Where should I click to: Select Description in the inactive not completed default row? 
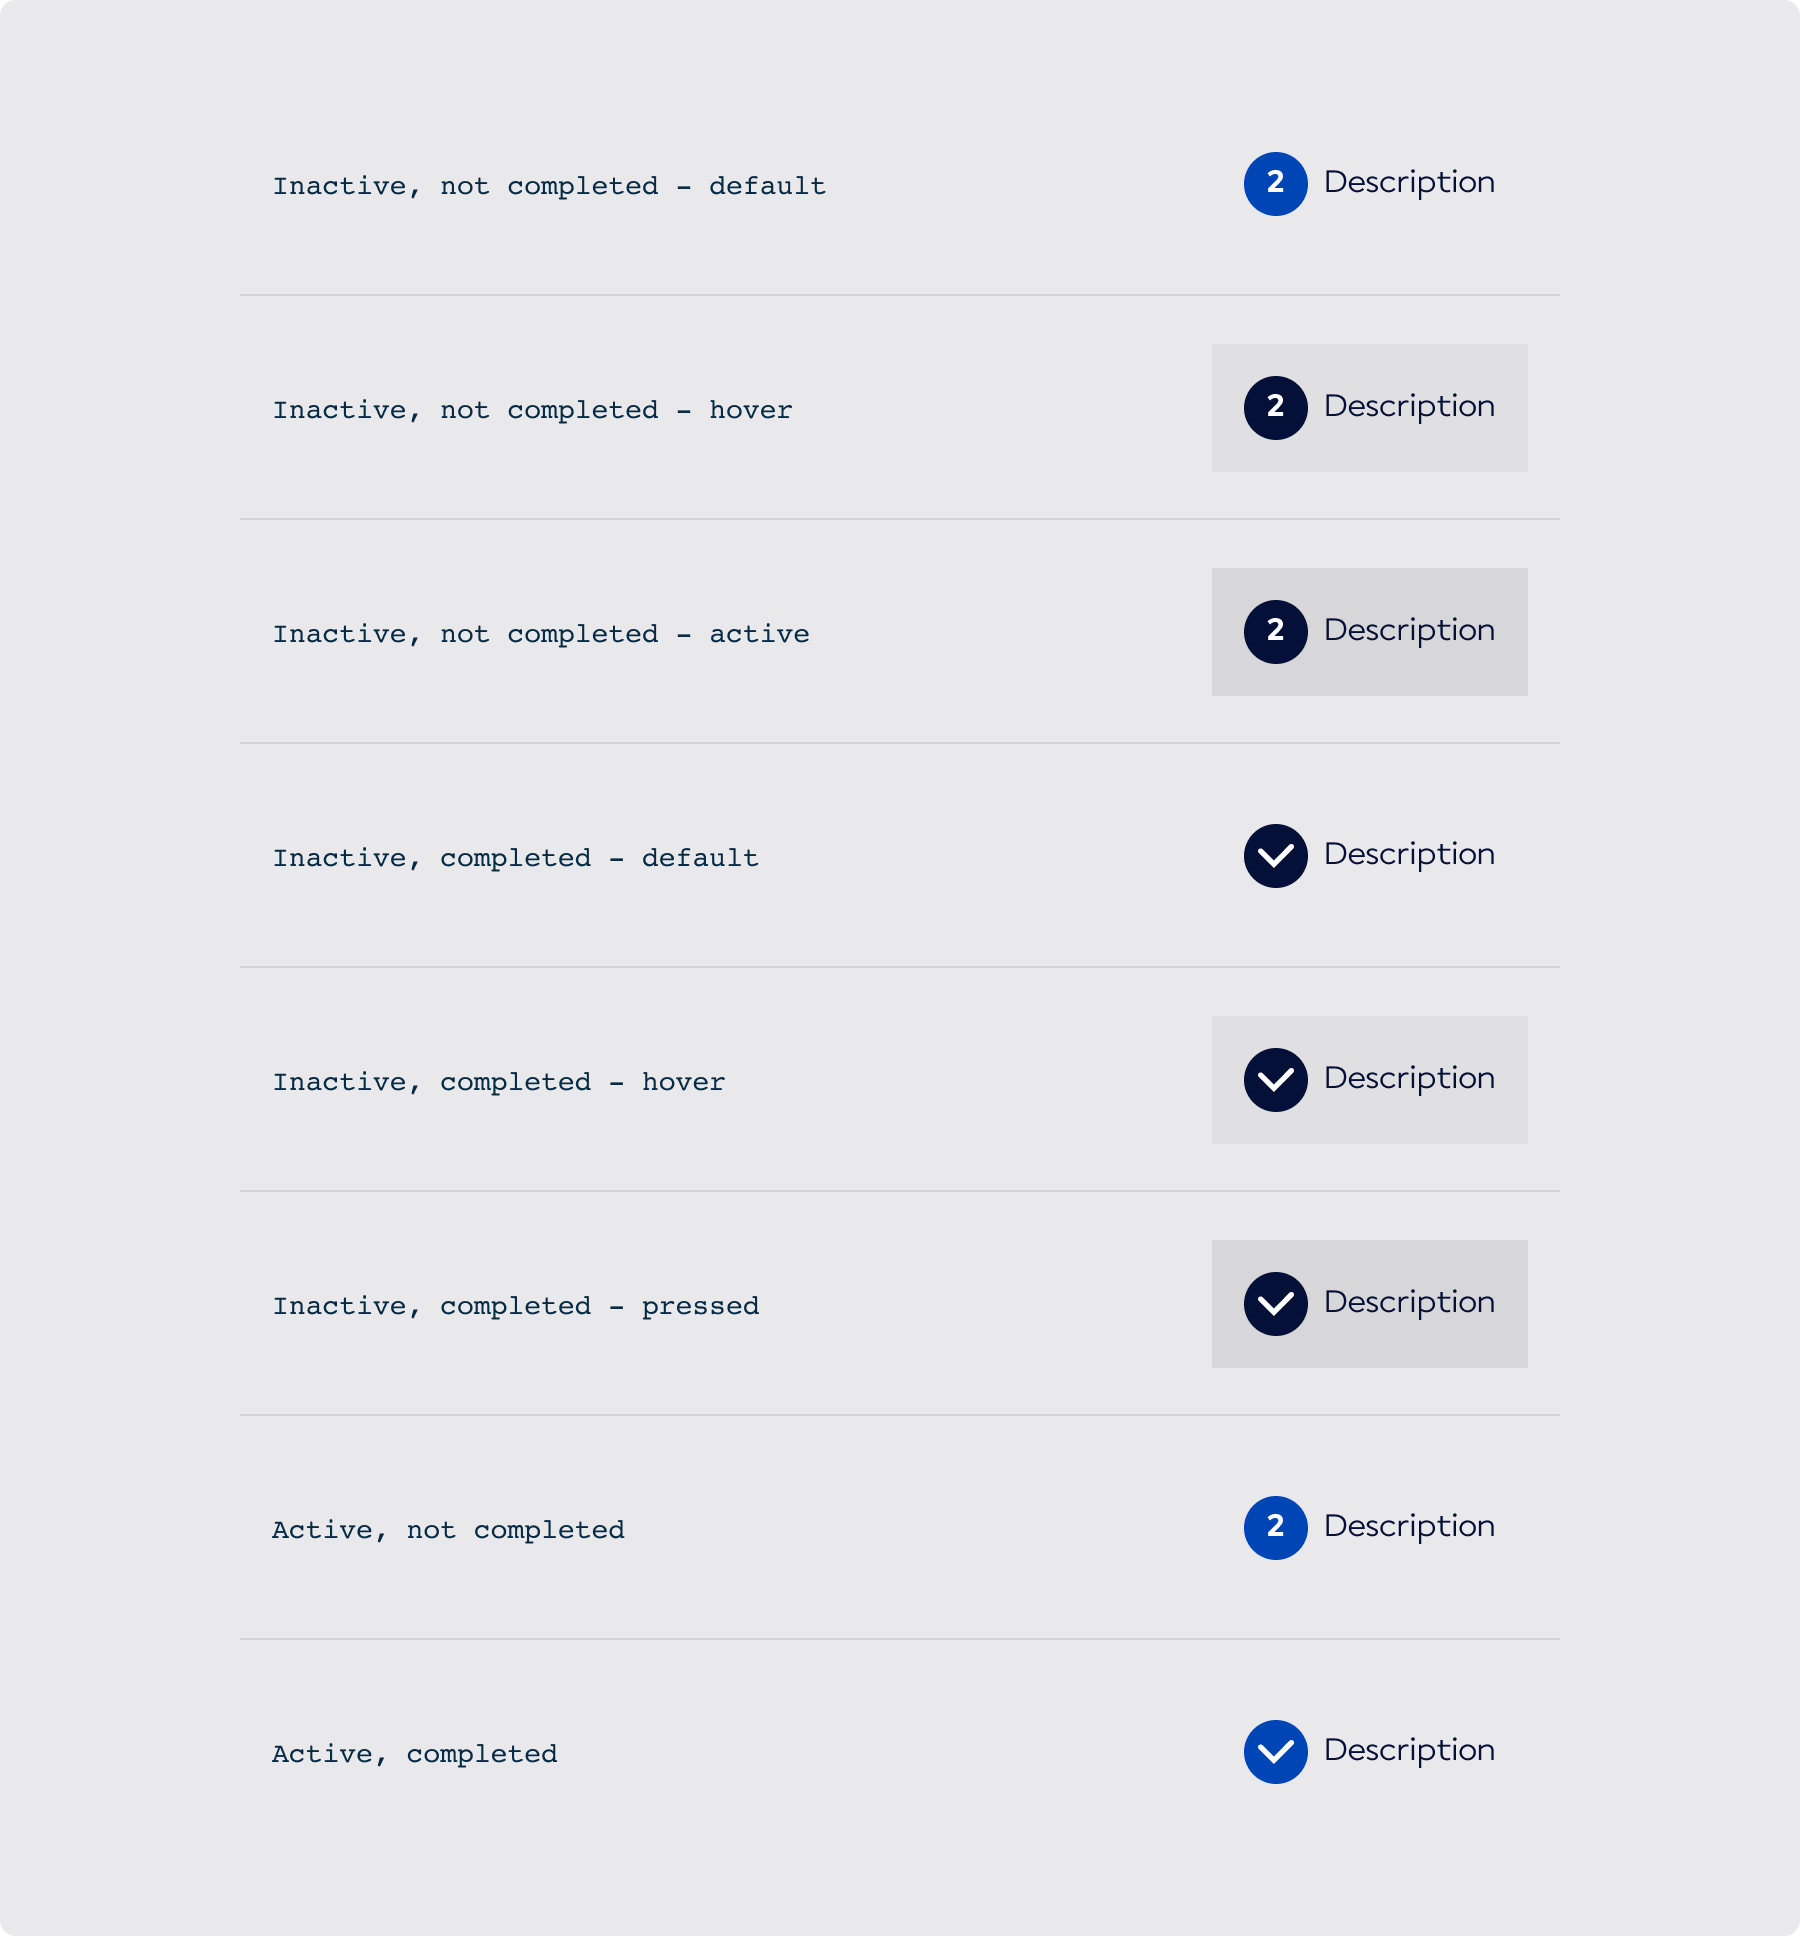[1409, 183]
